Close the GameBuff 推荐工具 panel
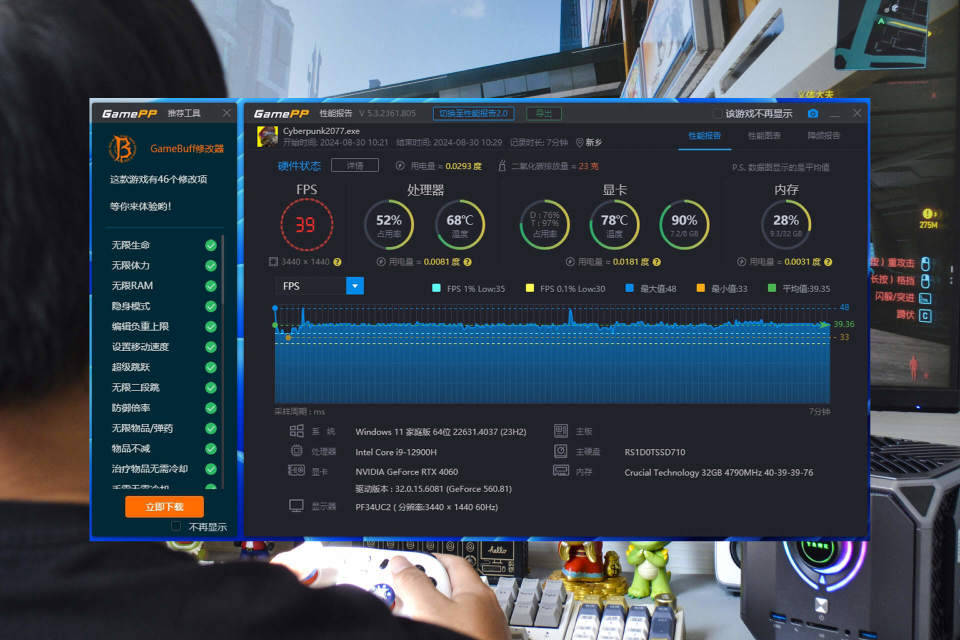 227,113
